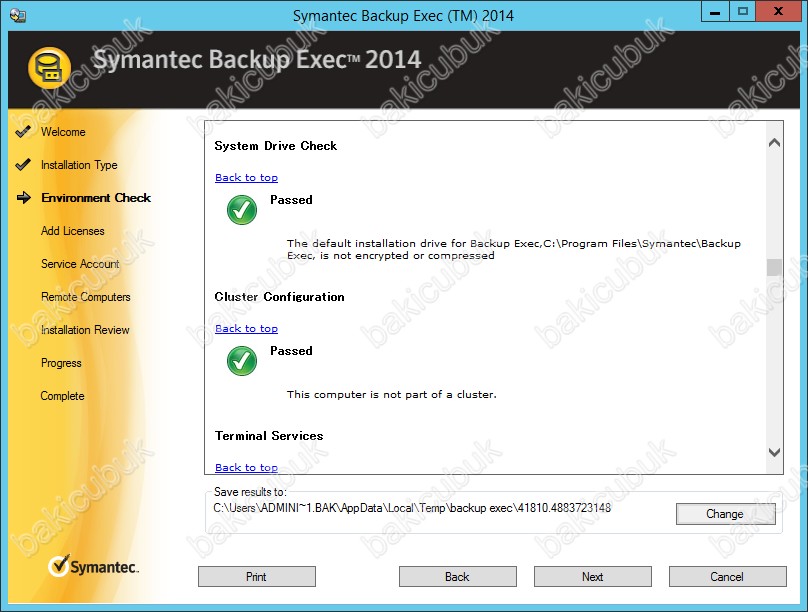
Task: Select the Complete step
Action: coord(62,396)
